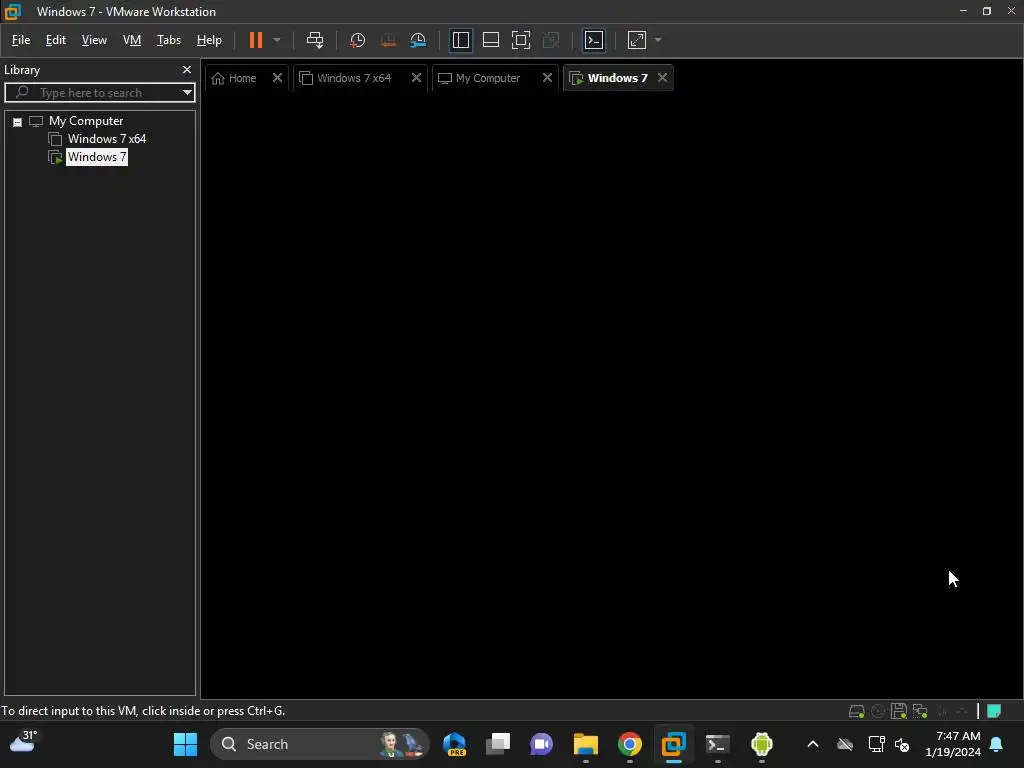This screenshot has width=1024, height=768.
Task: Open Task View on the taskbar
Action: point(498,744)
